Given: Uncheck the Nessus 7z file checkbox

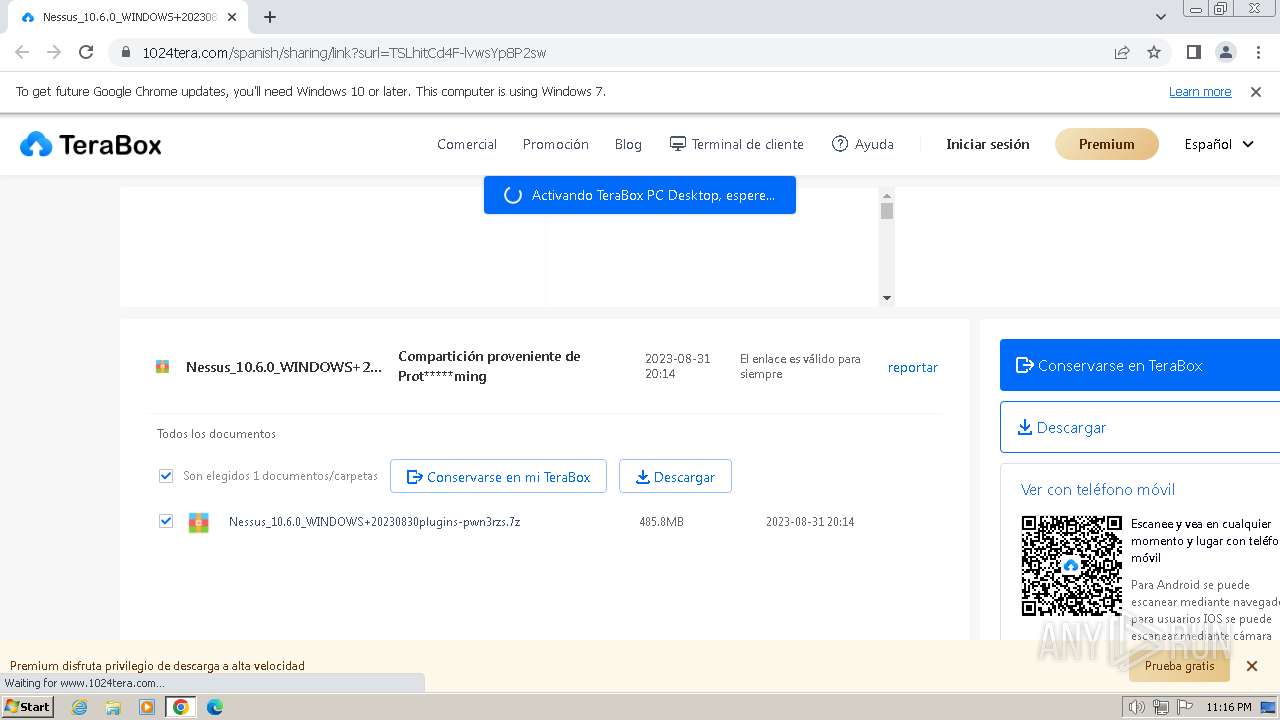Looking at the screenshot, I should (x=166, y=521).
